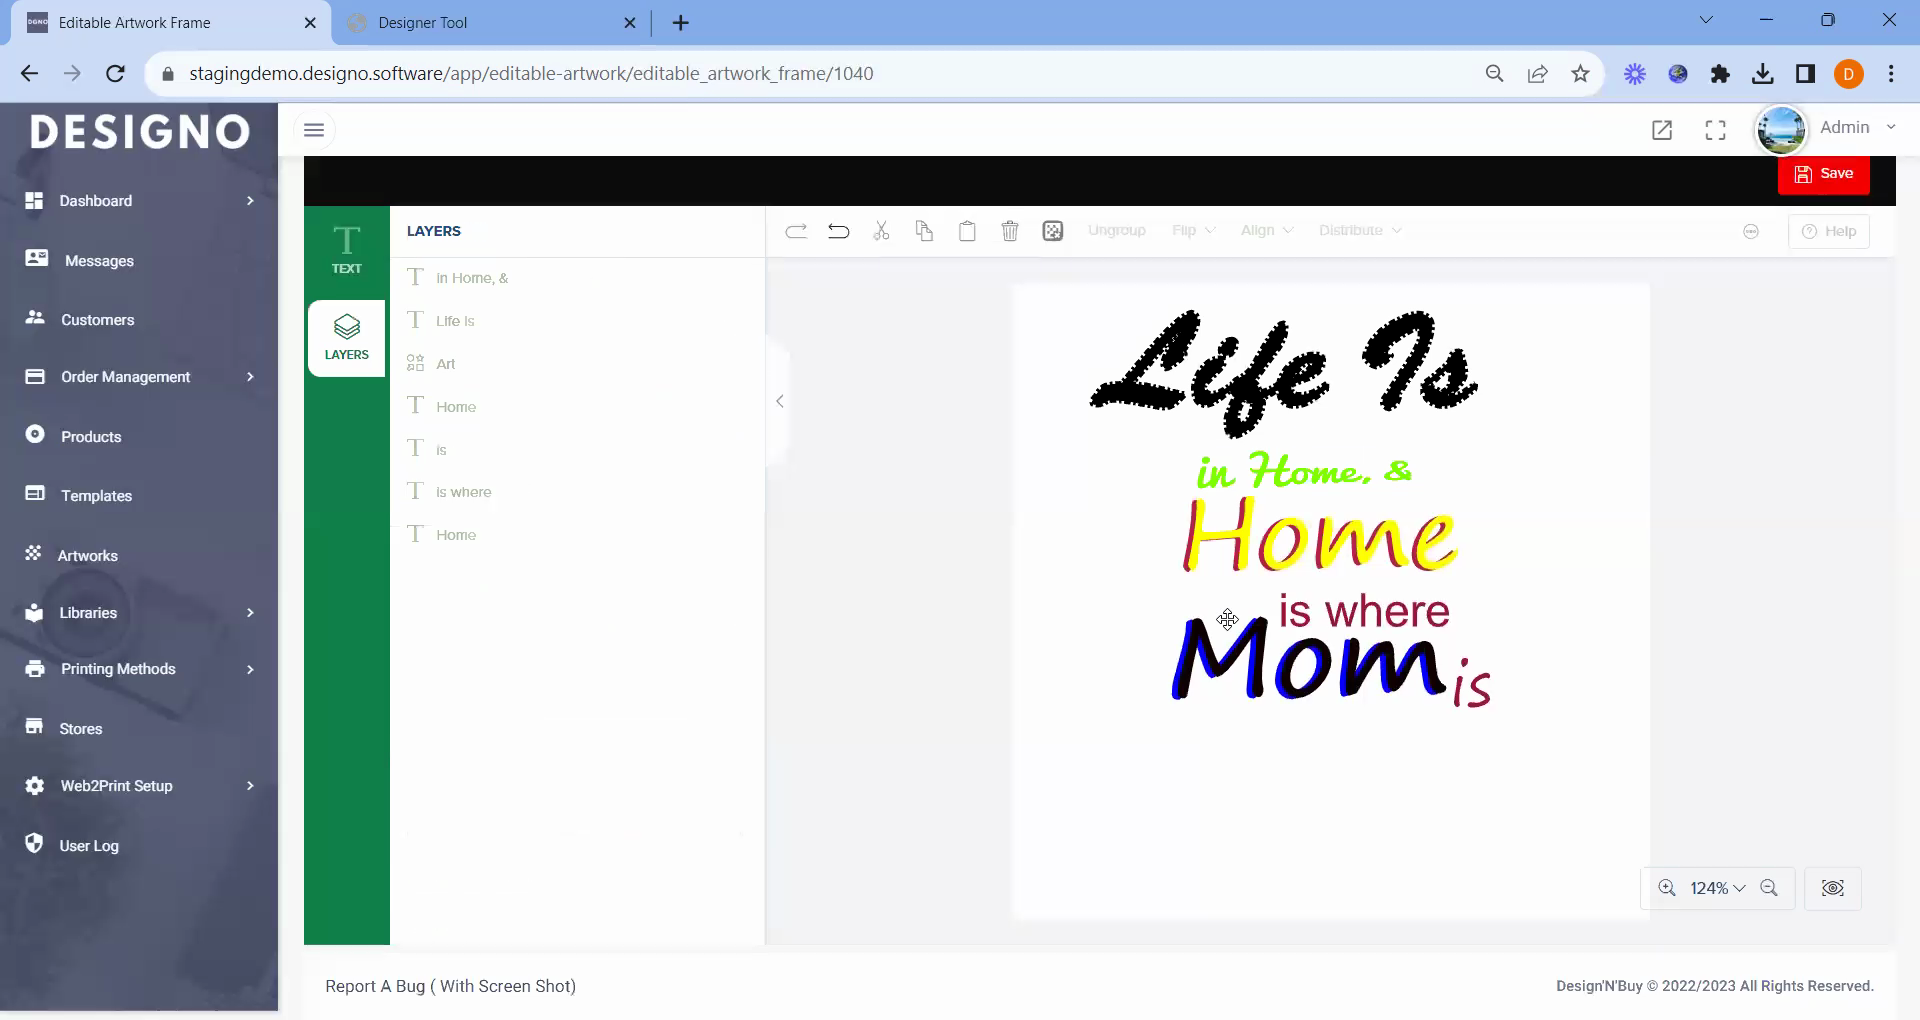The image size is (1920, 1020).
Task: Click the redo arrow in toolbar
Action: [796, 231]
